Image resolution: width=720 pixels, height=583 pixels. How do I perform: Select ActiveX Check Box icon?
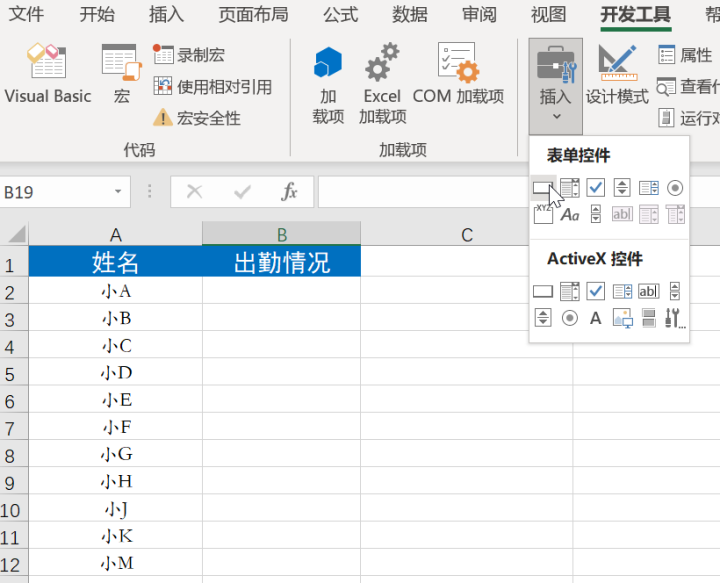pyautogui.click(x=596, y=291)
